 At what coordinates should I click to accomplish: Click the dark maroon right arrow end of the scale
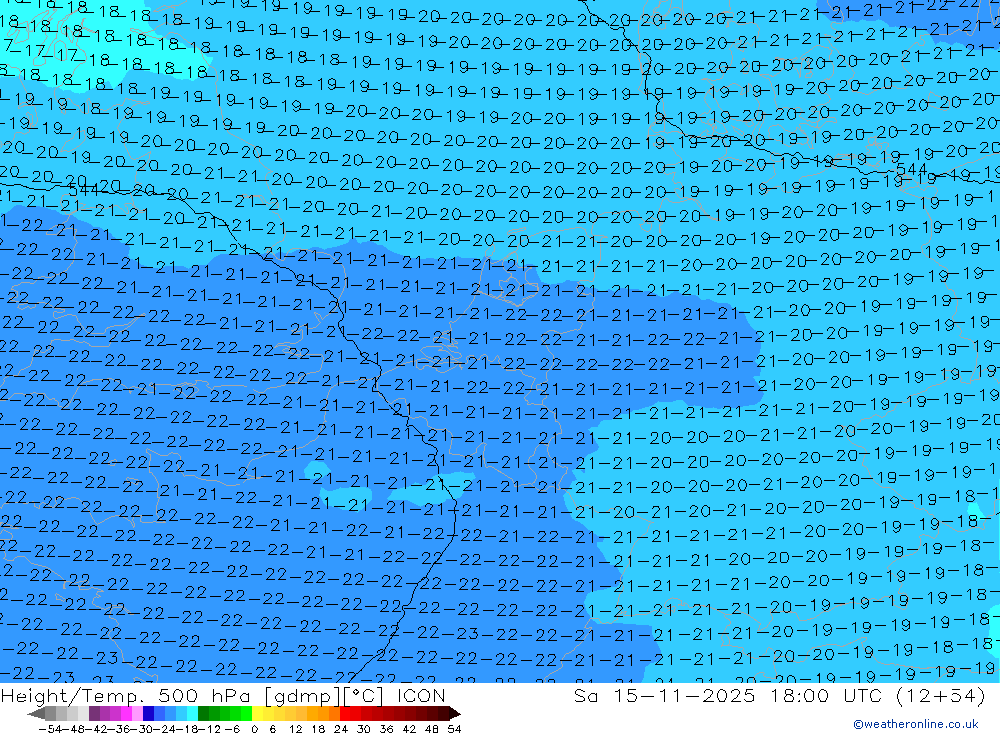coord(455,714)
